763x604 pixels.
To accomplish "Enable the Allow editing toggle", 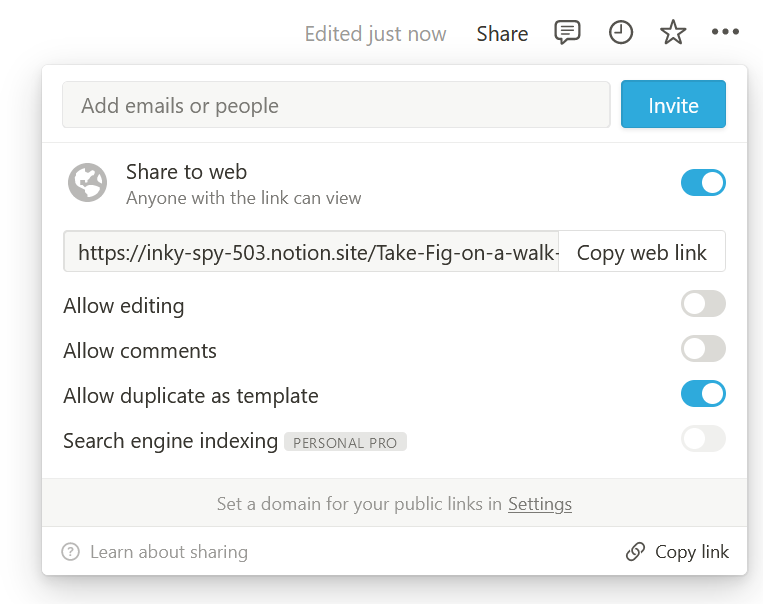I will click(703, 304).
